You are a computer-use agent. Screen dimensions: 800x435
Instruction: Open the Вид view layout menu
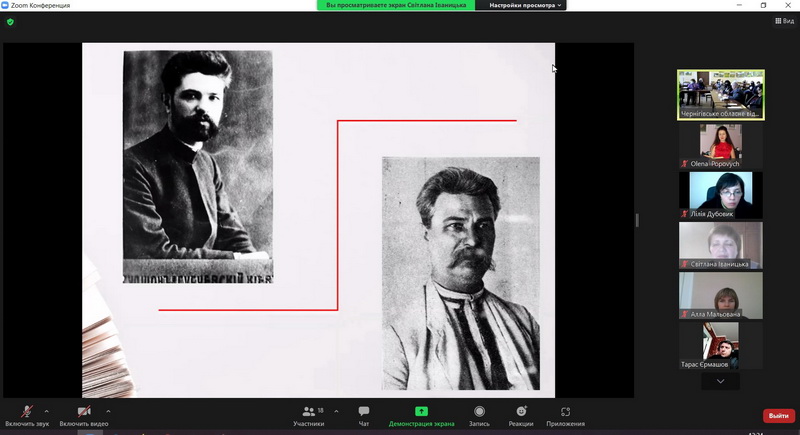point(784,21)
